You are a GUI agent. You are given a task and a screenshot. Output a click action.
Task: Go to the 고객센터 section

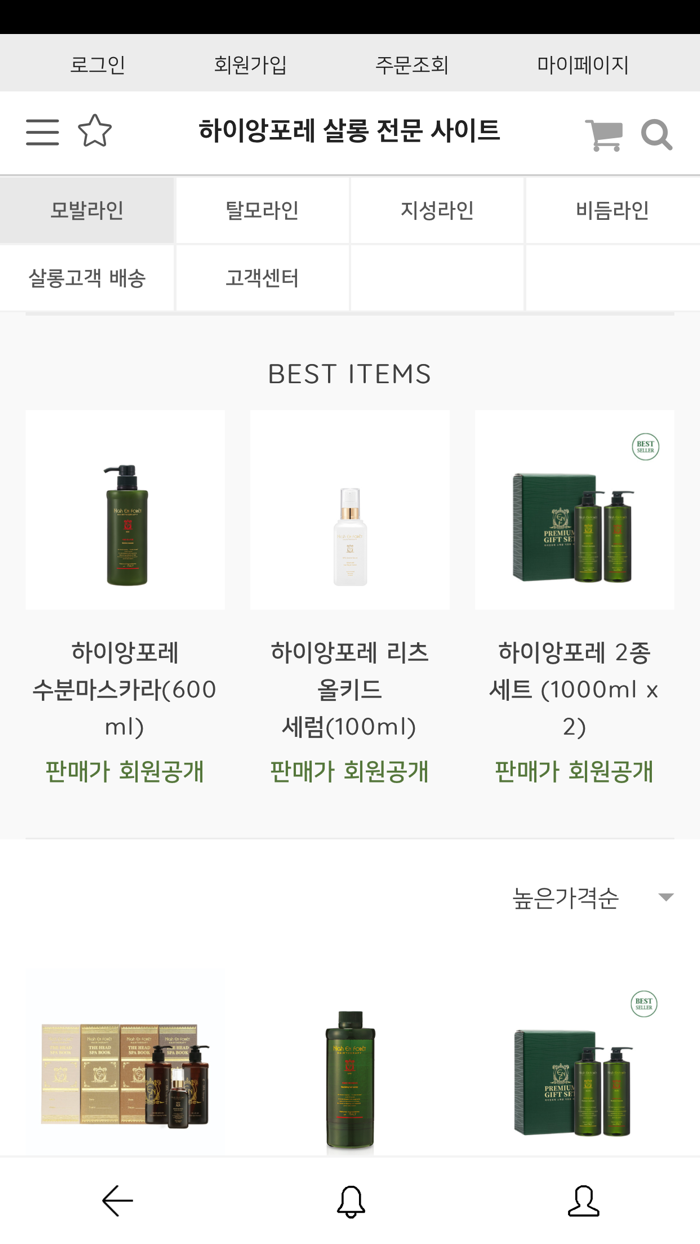262,278
